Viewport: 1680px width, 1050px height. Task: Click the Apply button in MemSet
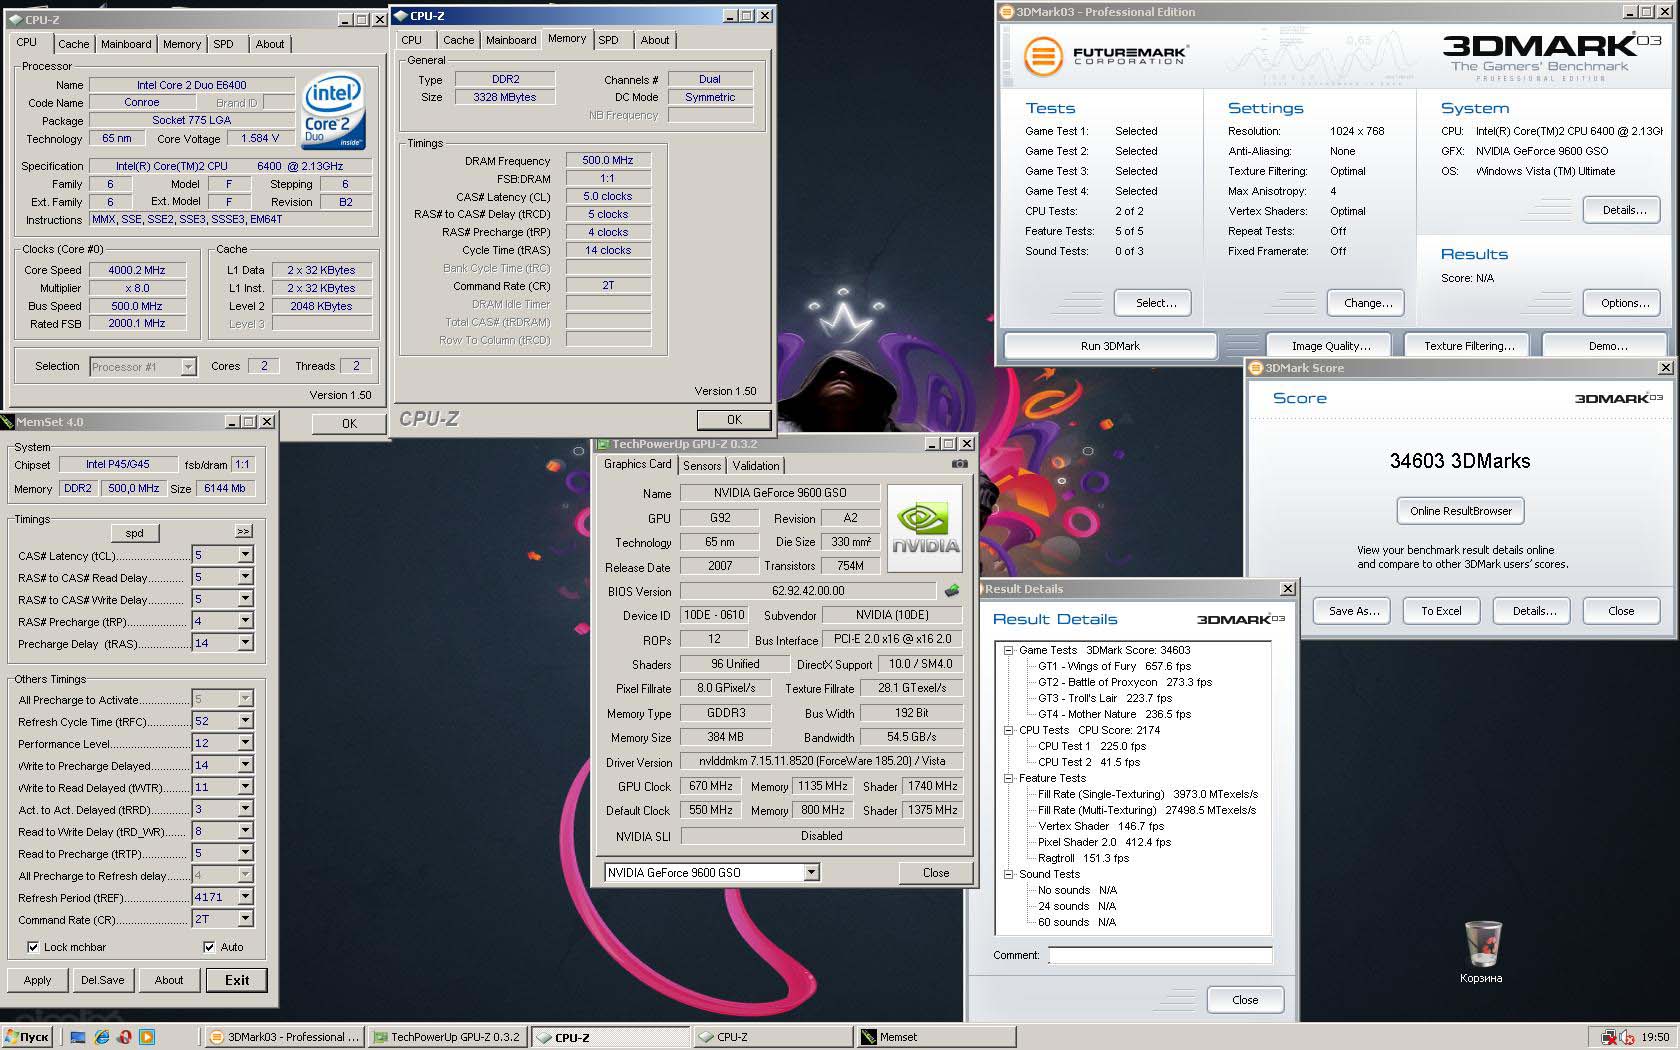(x=37, y=980)
